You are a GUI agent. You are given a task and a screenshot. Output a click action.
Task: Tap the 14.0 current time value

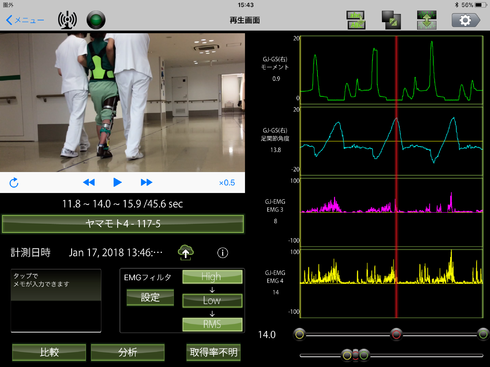tap(267, 335)
